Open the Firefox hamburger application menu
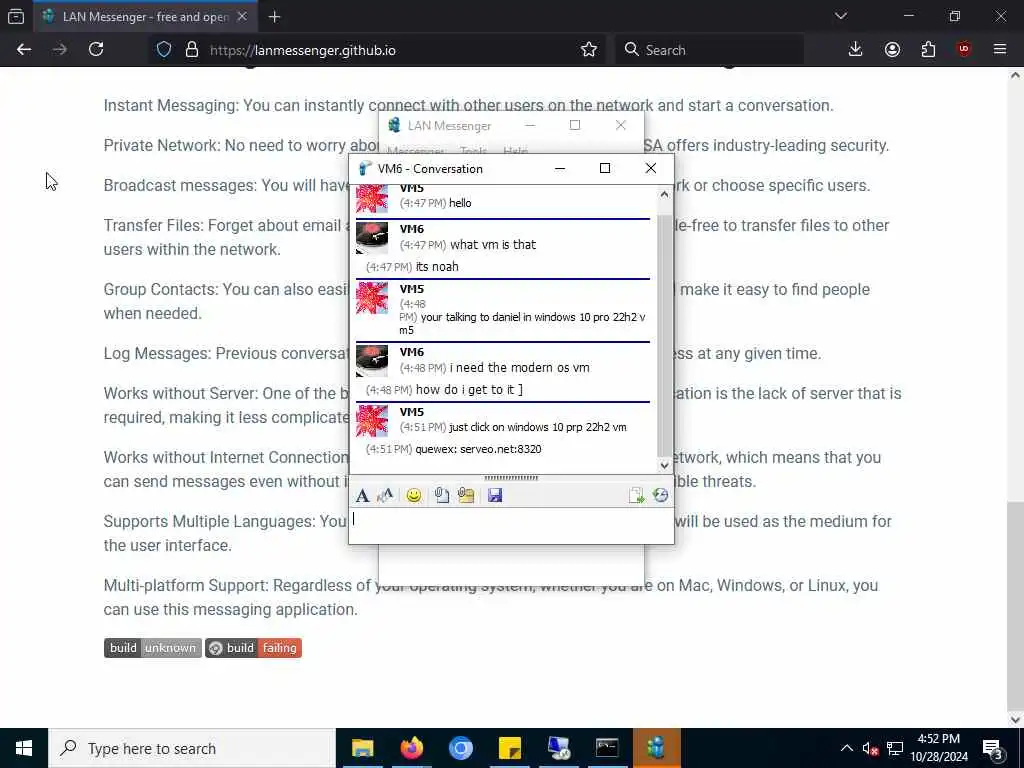 pyautogui.click(x=1000, y=50)
